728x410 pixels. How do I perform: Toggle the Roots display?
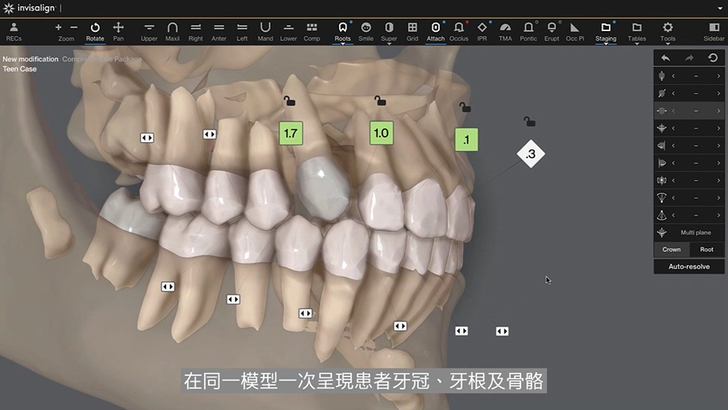click(x=343, y=32)
